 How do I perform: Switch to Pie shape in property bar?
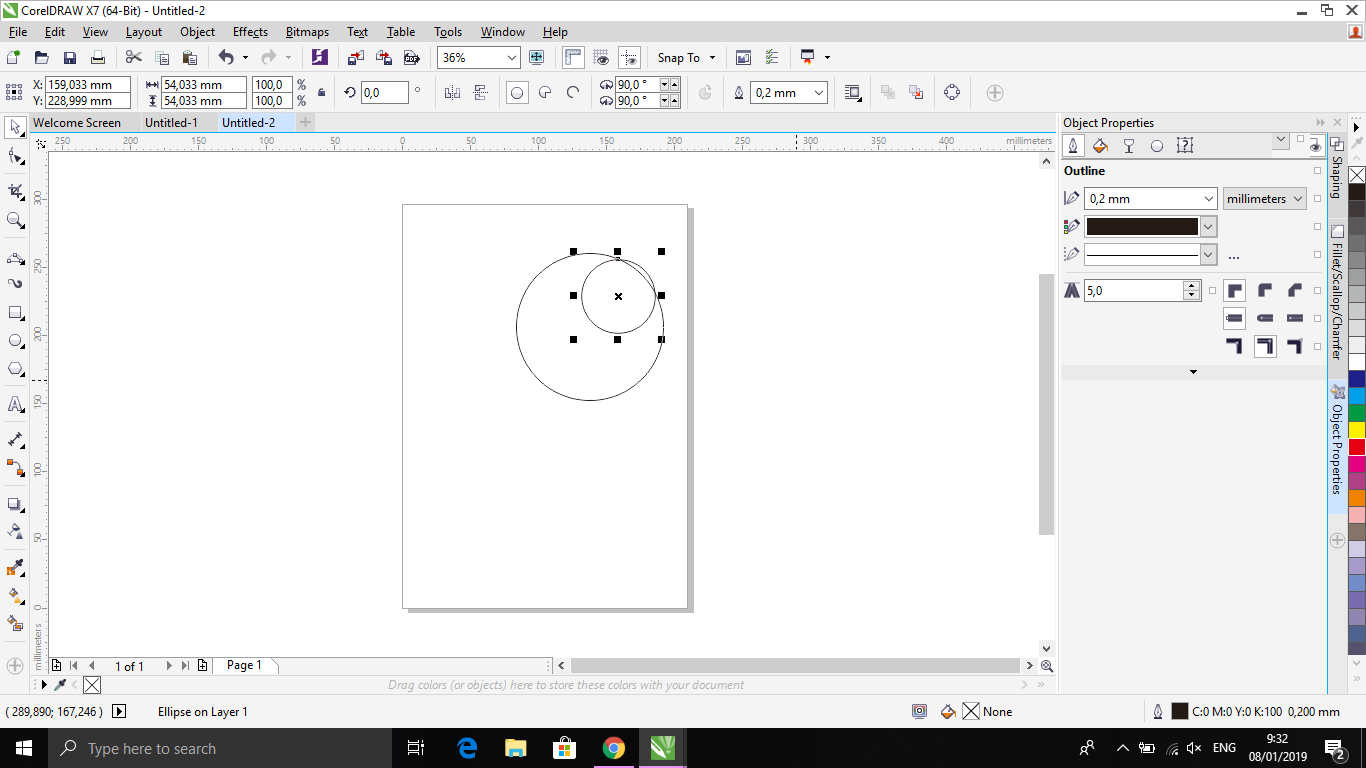tap(545, 93)
